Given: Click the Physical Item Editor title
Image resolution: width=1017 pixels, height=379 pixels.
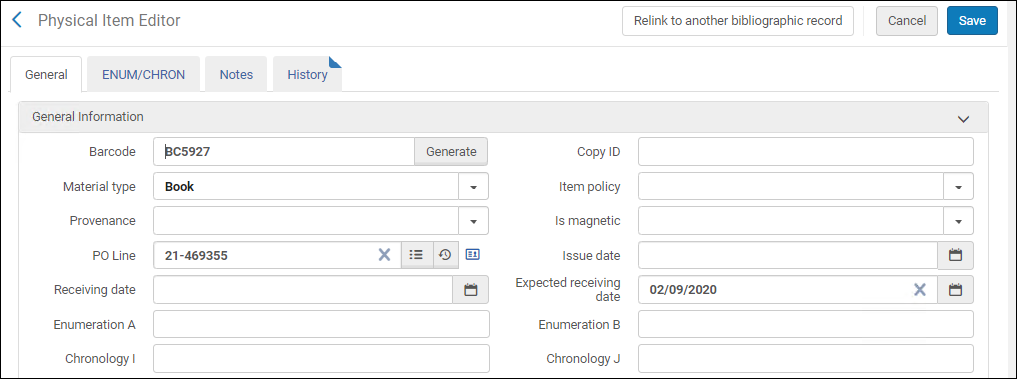Looking at the screenshot, I should tap(109, 20).
